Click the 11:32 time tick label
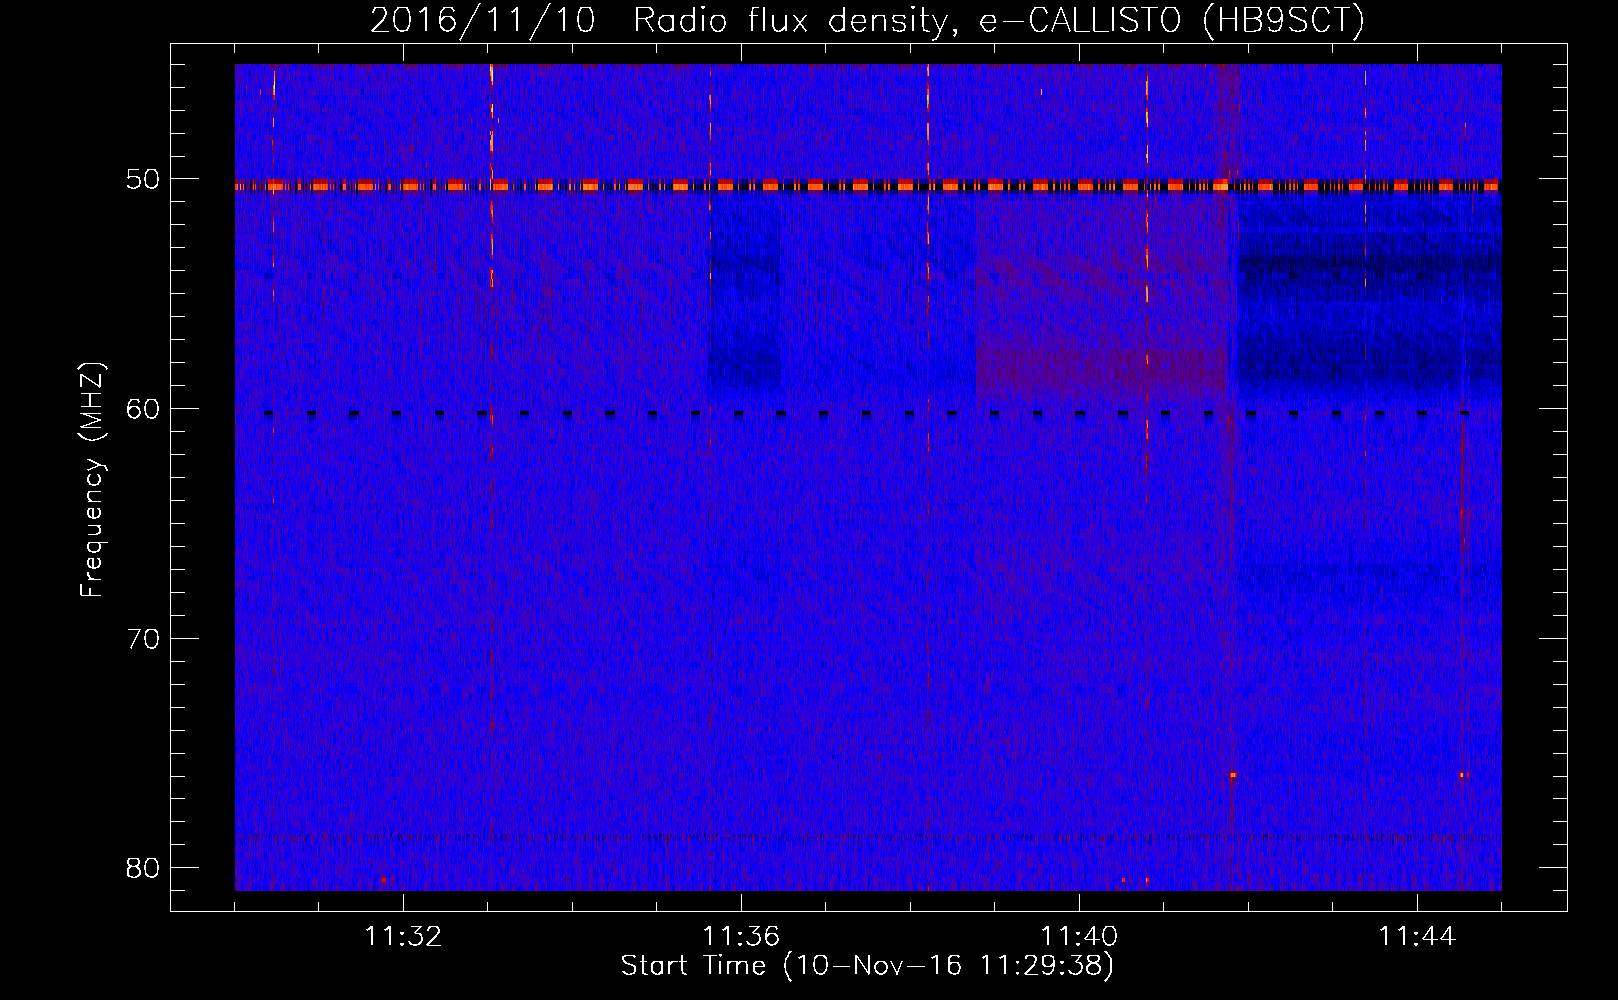 (x=403, y=937)
